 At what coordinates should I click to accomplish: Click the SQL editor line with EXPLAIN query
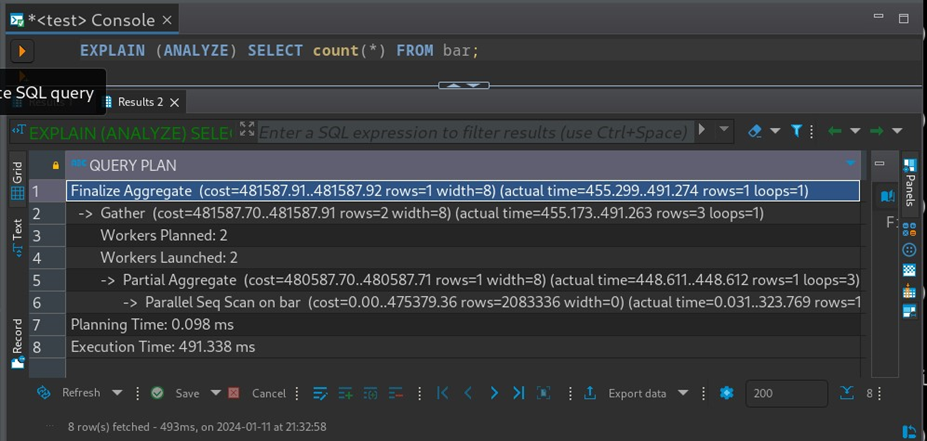[279, 51]
